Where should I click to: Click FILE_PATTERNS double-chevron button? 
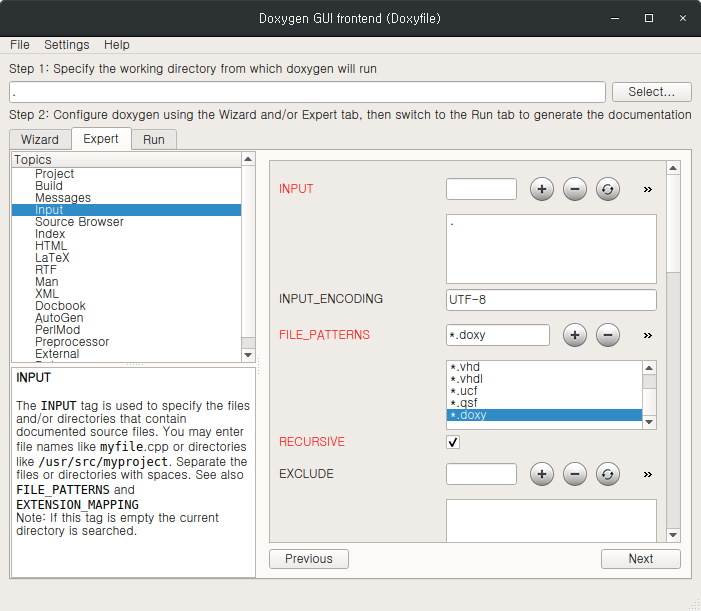click(647, 335)
